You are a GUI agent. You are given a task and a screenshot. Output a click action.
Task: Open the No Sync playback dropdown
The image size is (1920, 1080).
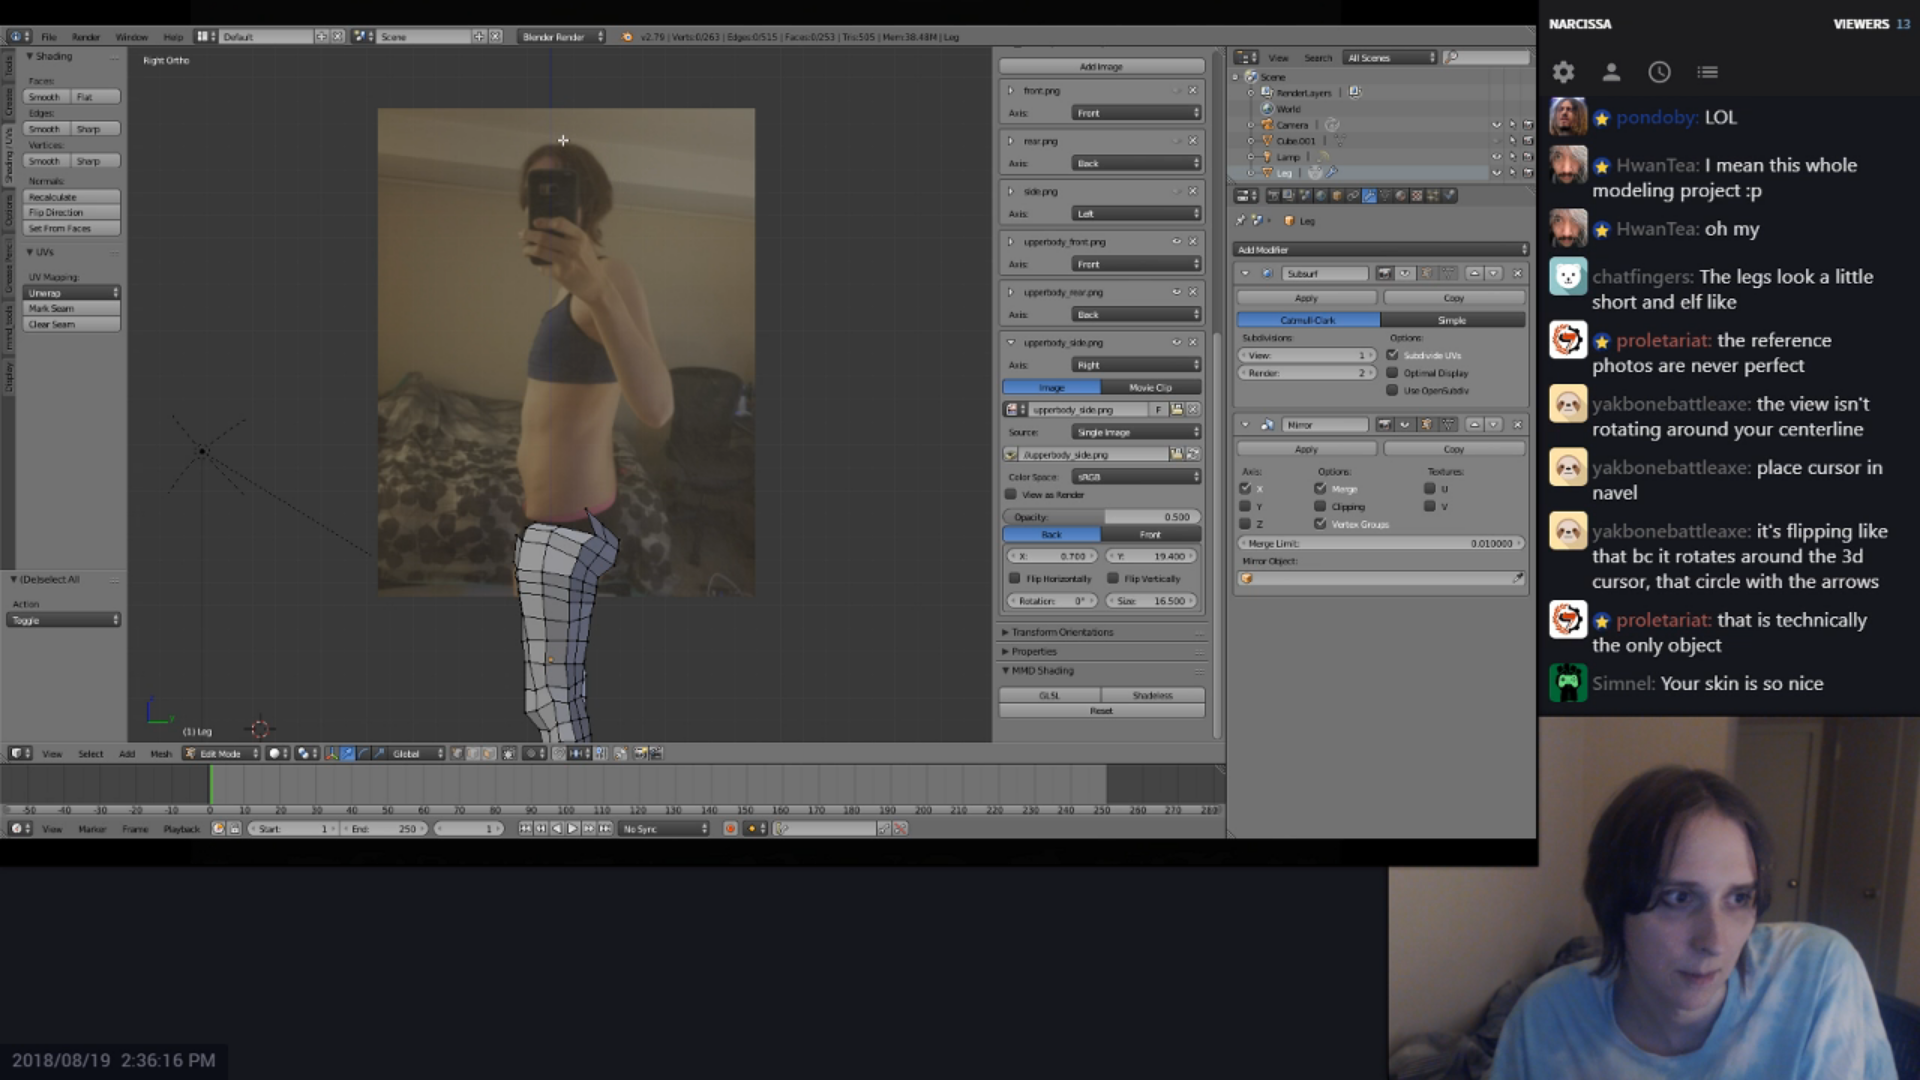(x=664, y=828)
